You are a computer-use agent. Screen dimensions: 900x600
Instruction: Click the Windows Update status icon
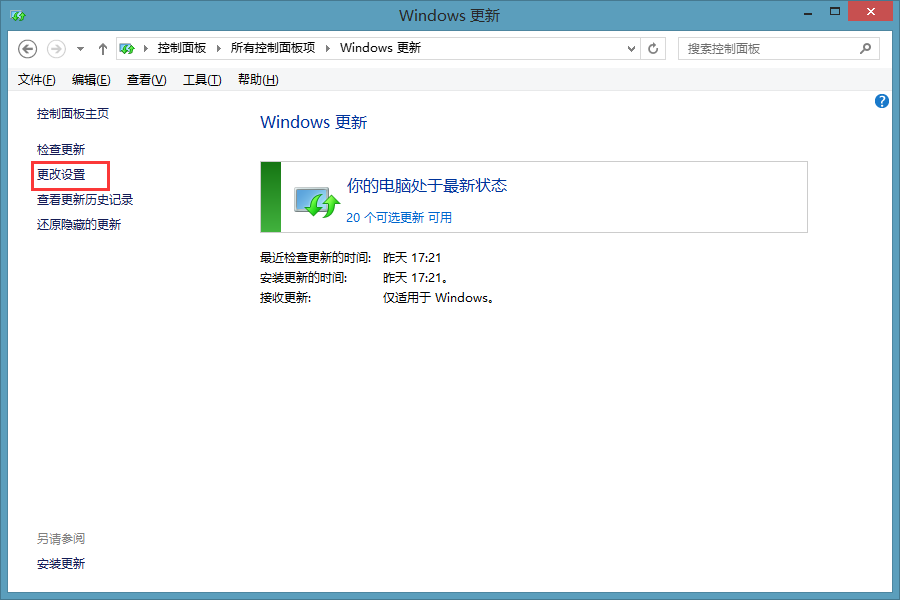point(318,202)
